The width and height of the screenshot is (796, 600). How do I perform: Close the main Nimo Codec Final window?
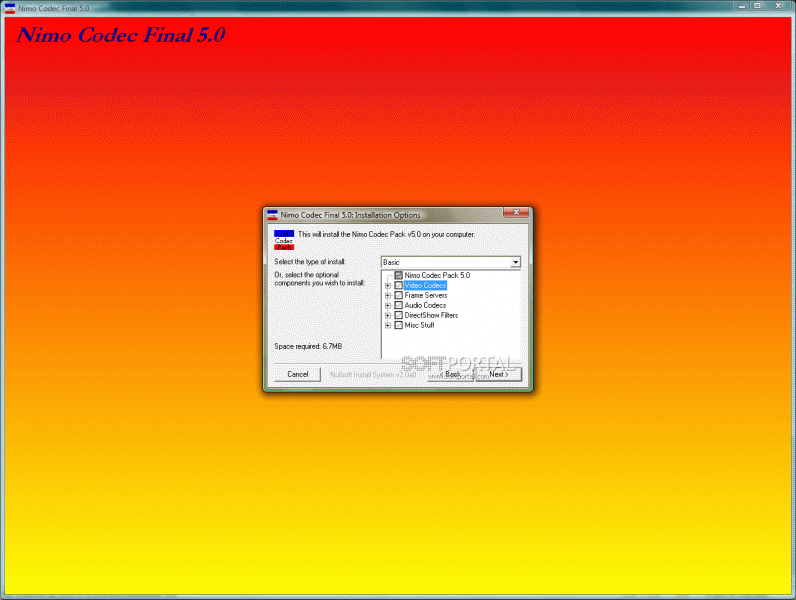click(x=778, y=6)
